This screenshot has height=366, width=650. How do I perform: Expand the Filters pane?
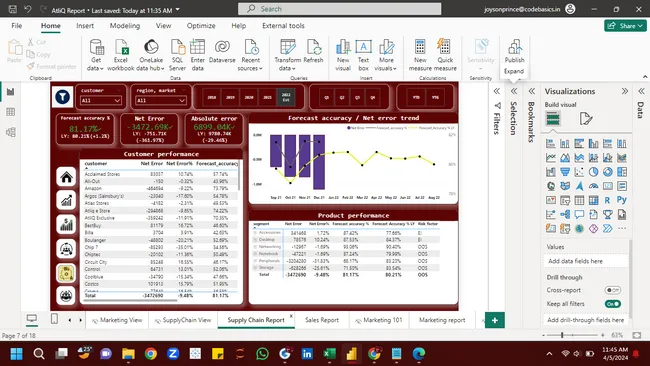click(497, 91)
